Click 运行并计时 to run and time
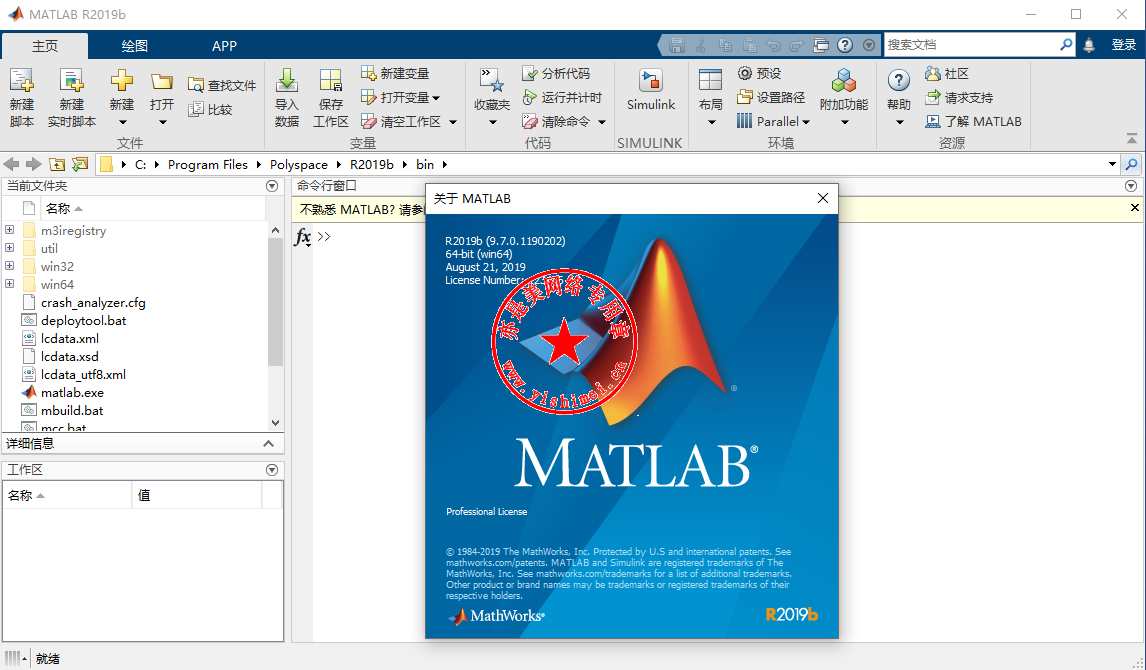This screenshot has width=1146, height=670. [x=562, y=97]
